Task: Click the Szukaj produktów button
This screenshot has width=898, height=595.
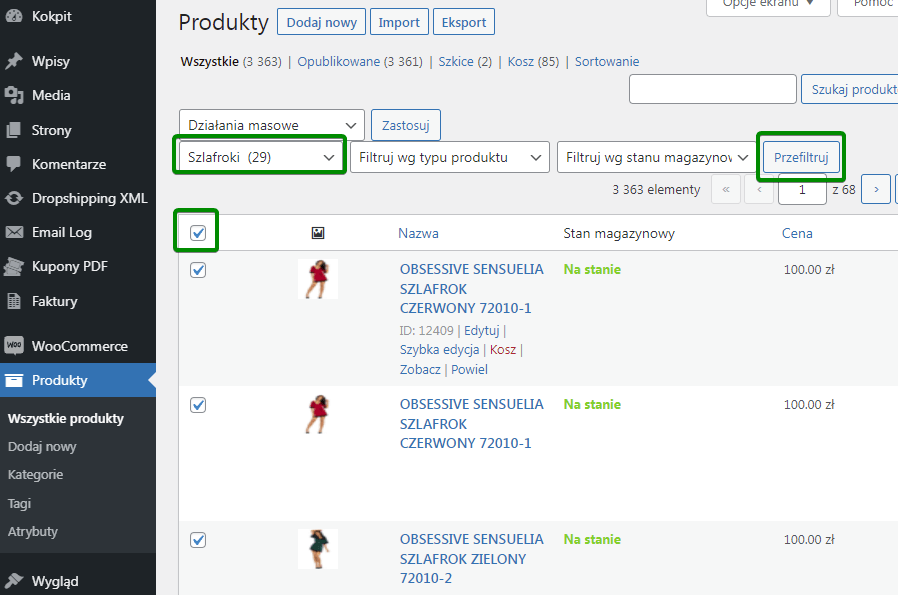Action: (x=850, y=89)
